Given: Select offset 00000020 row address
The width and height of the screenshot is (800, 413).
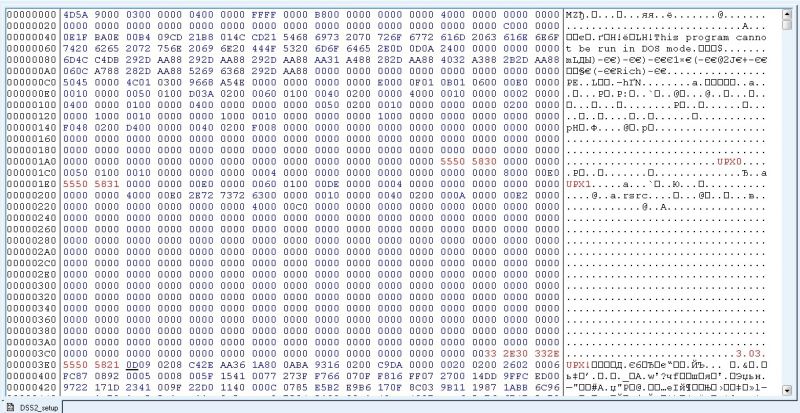Looking at the screenshot, I should tap(32, 26).
